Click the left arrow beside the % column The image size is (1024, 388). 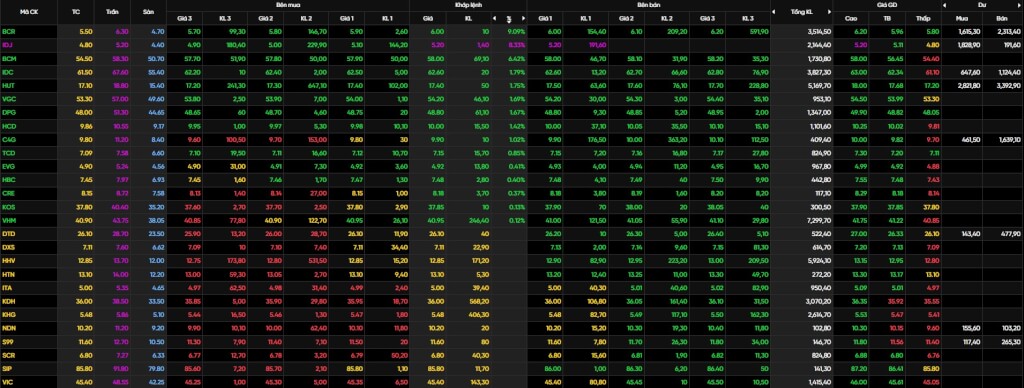coord(494,18)
